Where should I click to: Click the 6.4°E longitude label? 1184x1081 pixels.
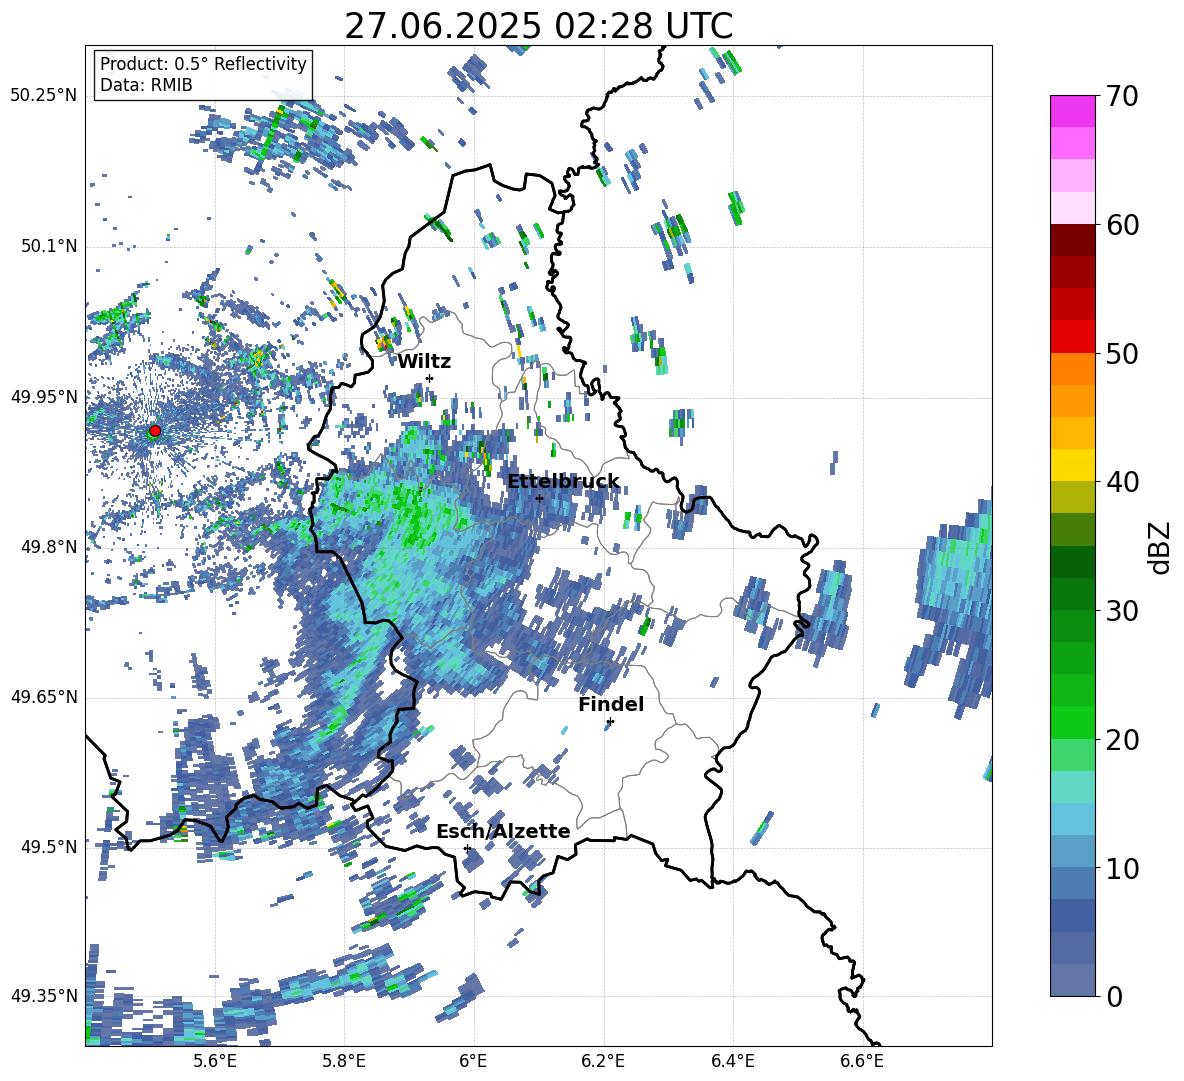733,1061
